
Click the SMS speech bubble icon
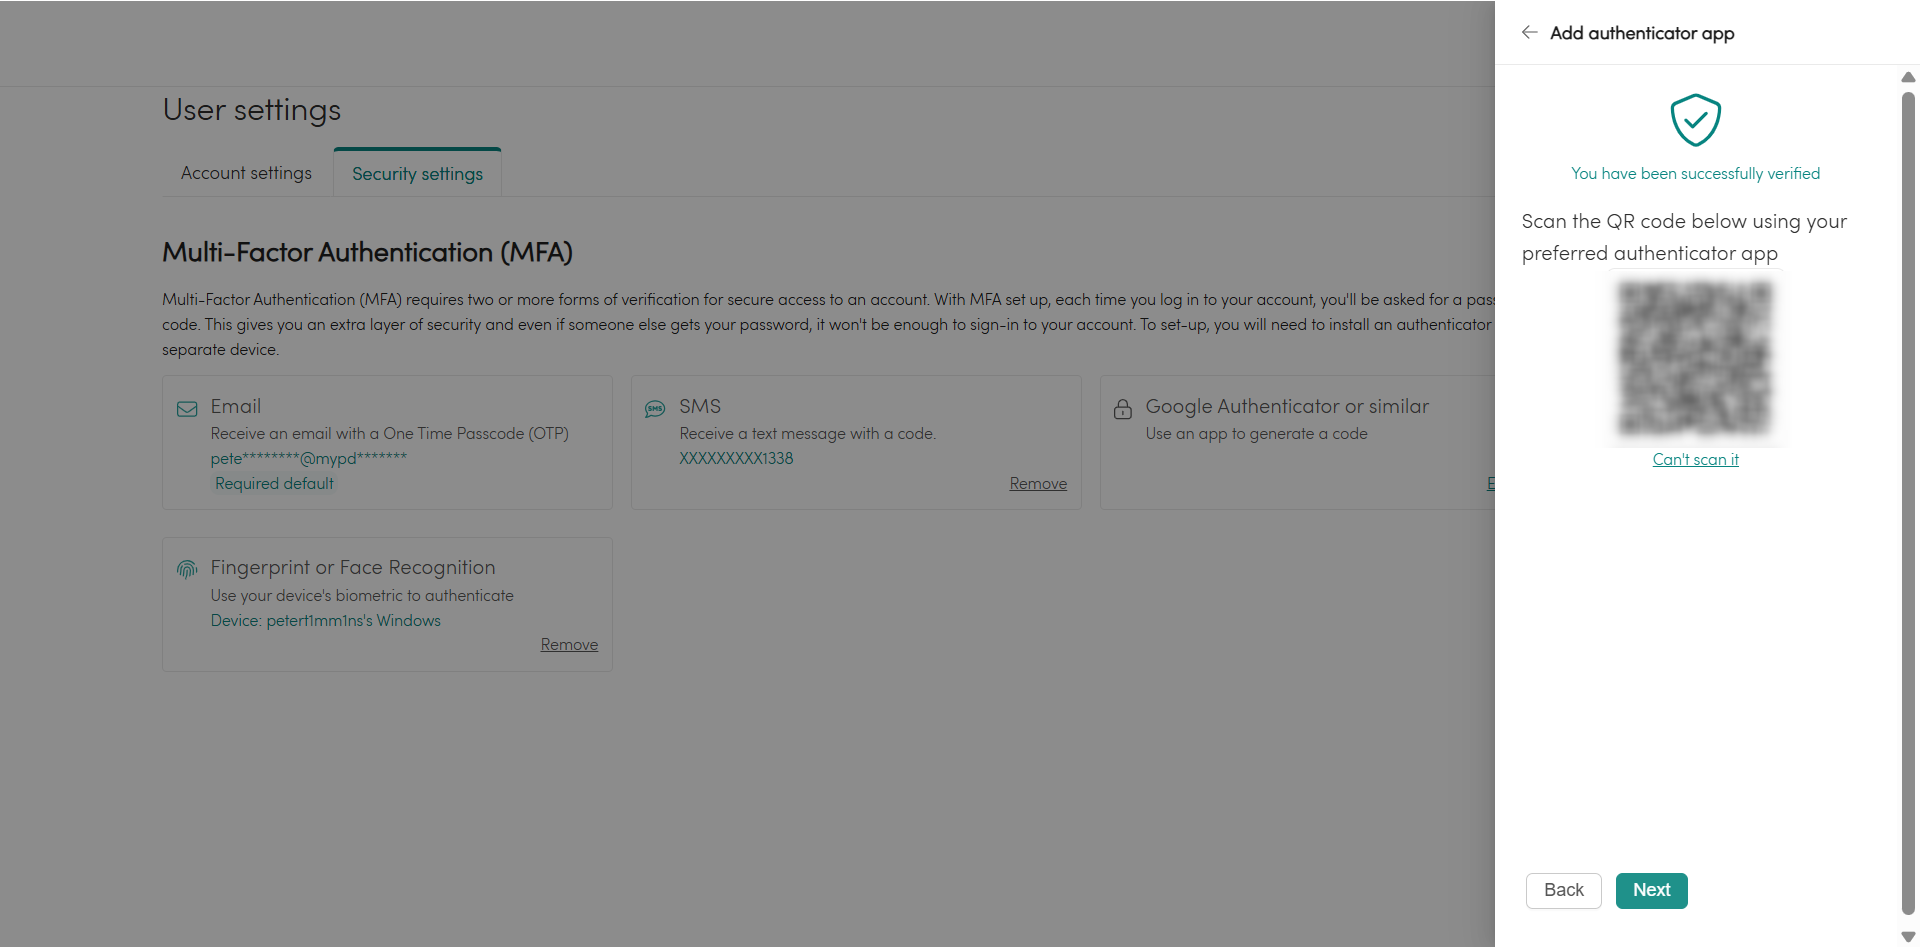pos(655,408)
